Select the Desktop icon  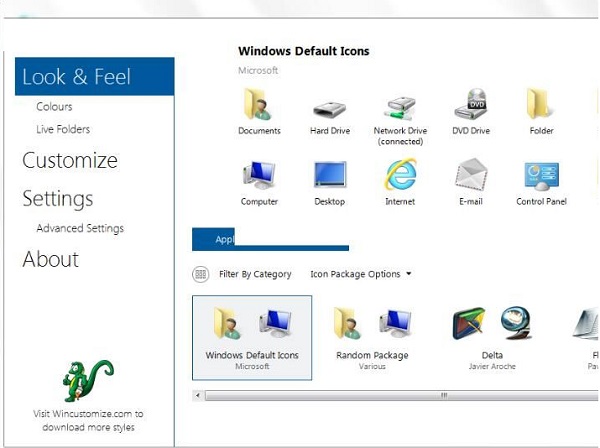coord(330,174)
